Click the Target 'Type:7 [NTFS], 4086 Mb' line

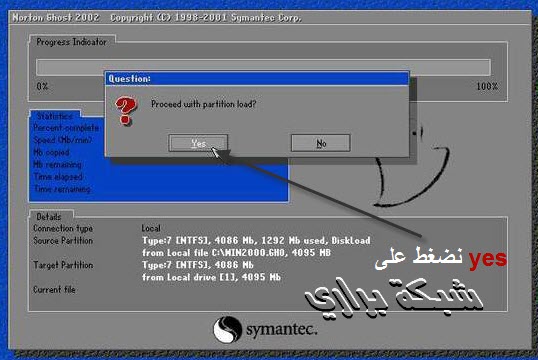[x=198, y=265]
